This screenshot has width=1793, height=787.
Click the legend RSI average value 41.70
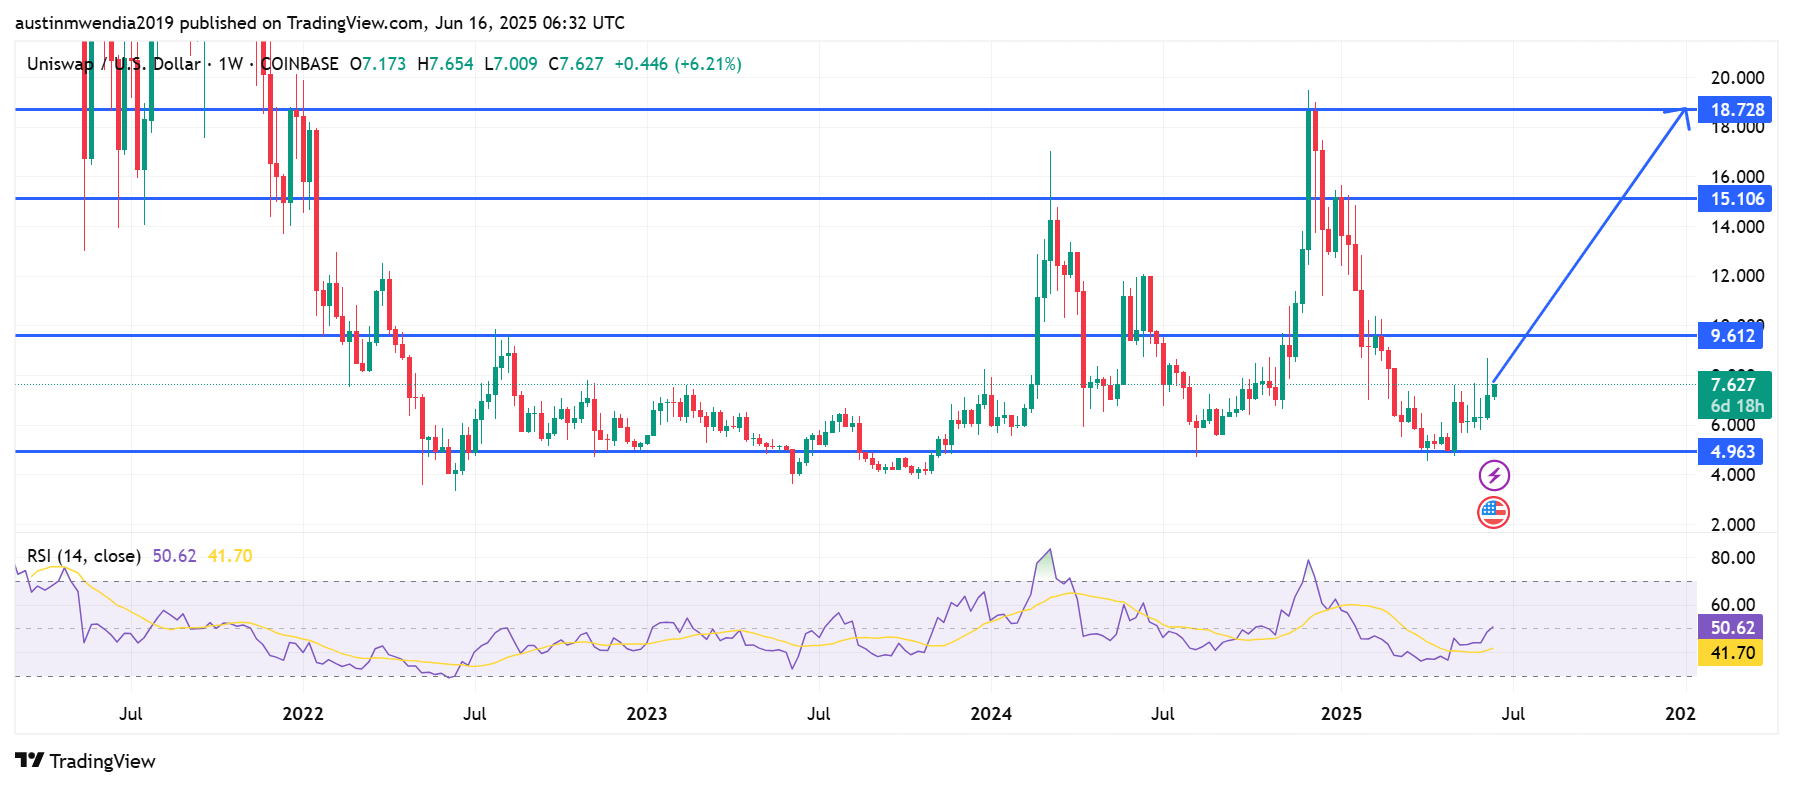pos(230,556)
